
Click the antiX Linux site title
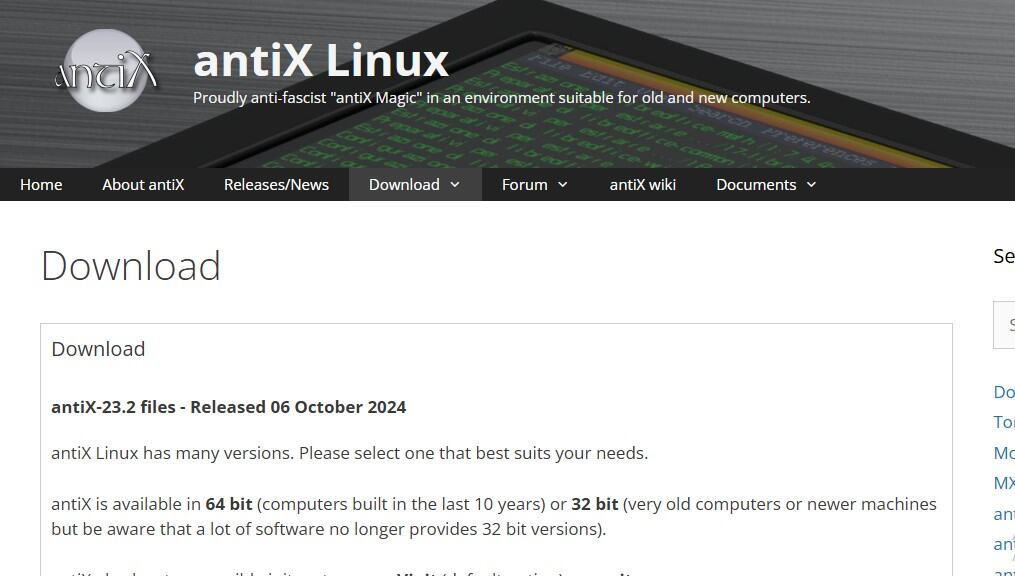click(x=321, y=61)
